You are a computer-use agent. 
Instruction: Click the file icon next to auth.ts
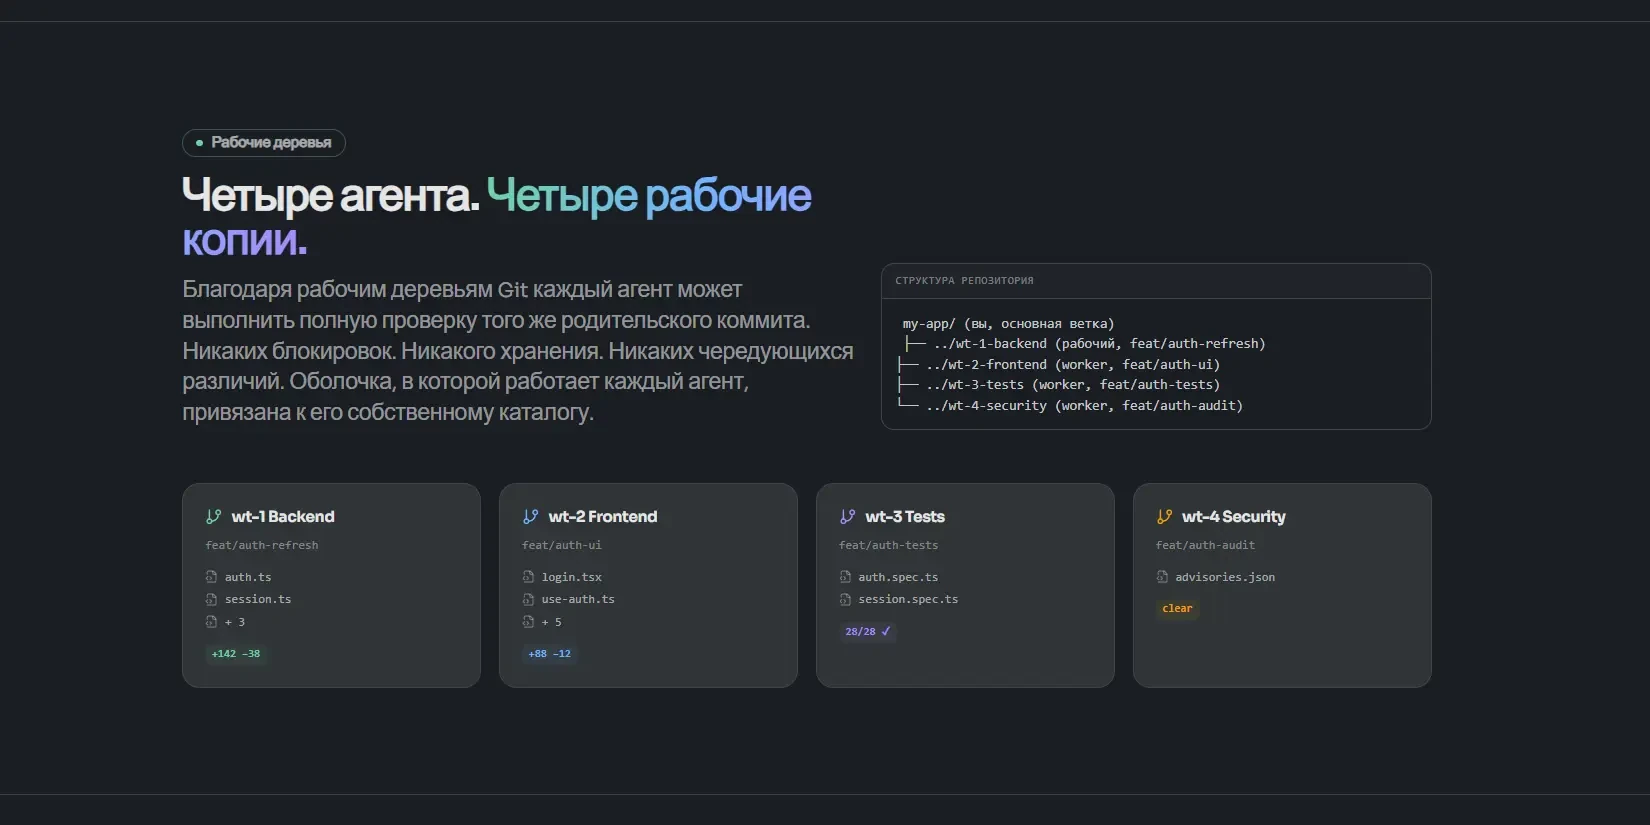pos(211,577)
